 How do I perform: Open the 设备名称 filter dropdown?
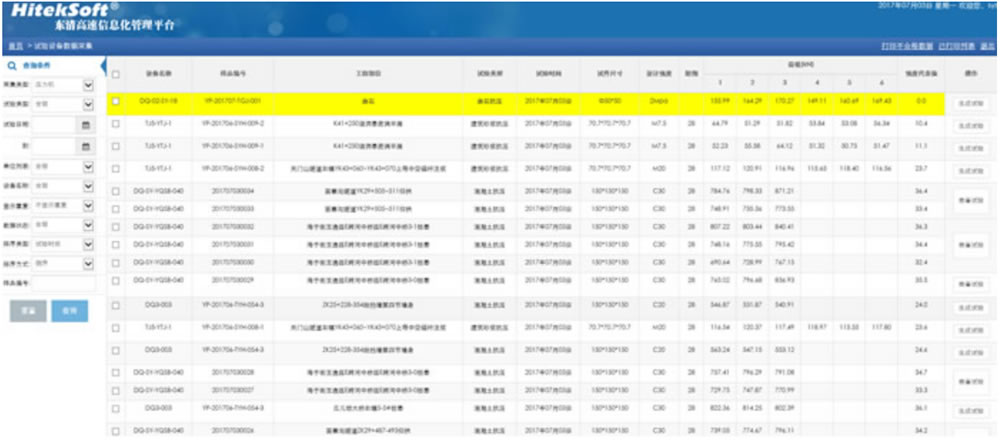pyautogui.click(x=87, y=185)
